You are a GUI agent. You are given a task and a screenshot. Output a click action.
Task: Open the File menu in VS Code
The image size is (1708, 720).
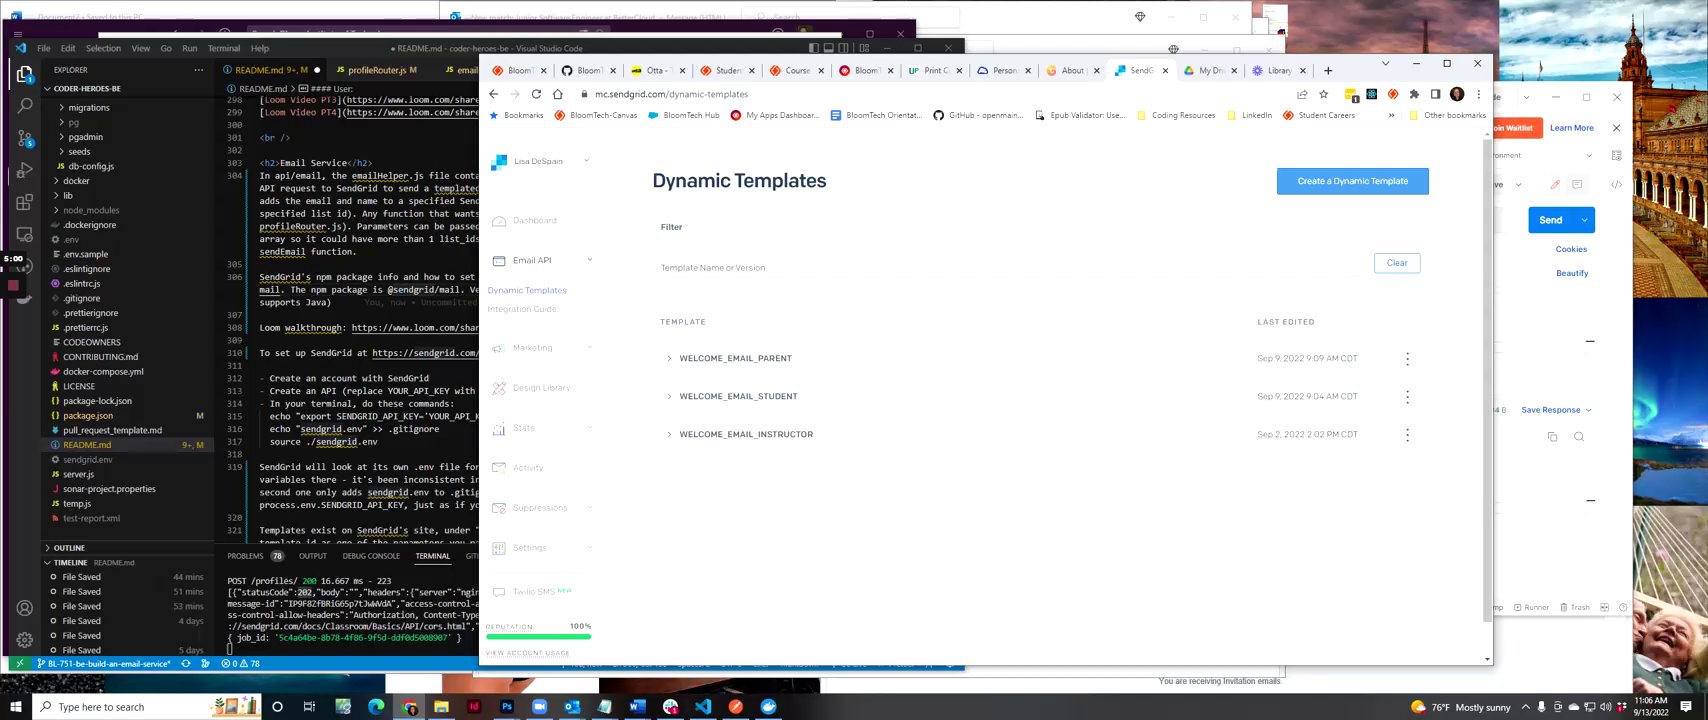[x=44, y=48]
